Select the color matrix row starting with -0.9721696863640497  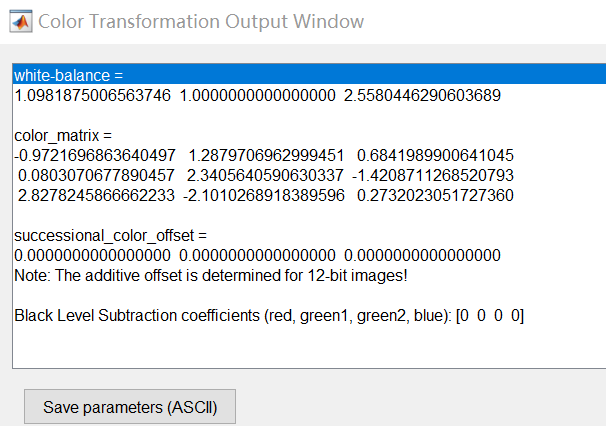[264, 155]
